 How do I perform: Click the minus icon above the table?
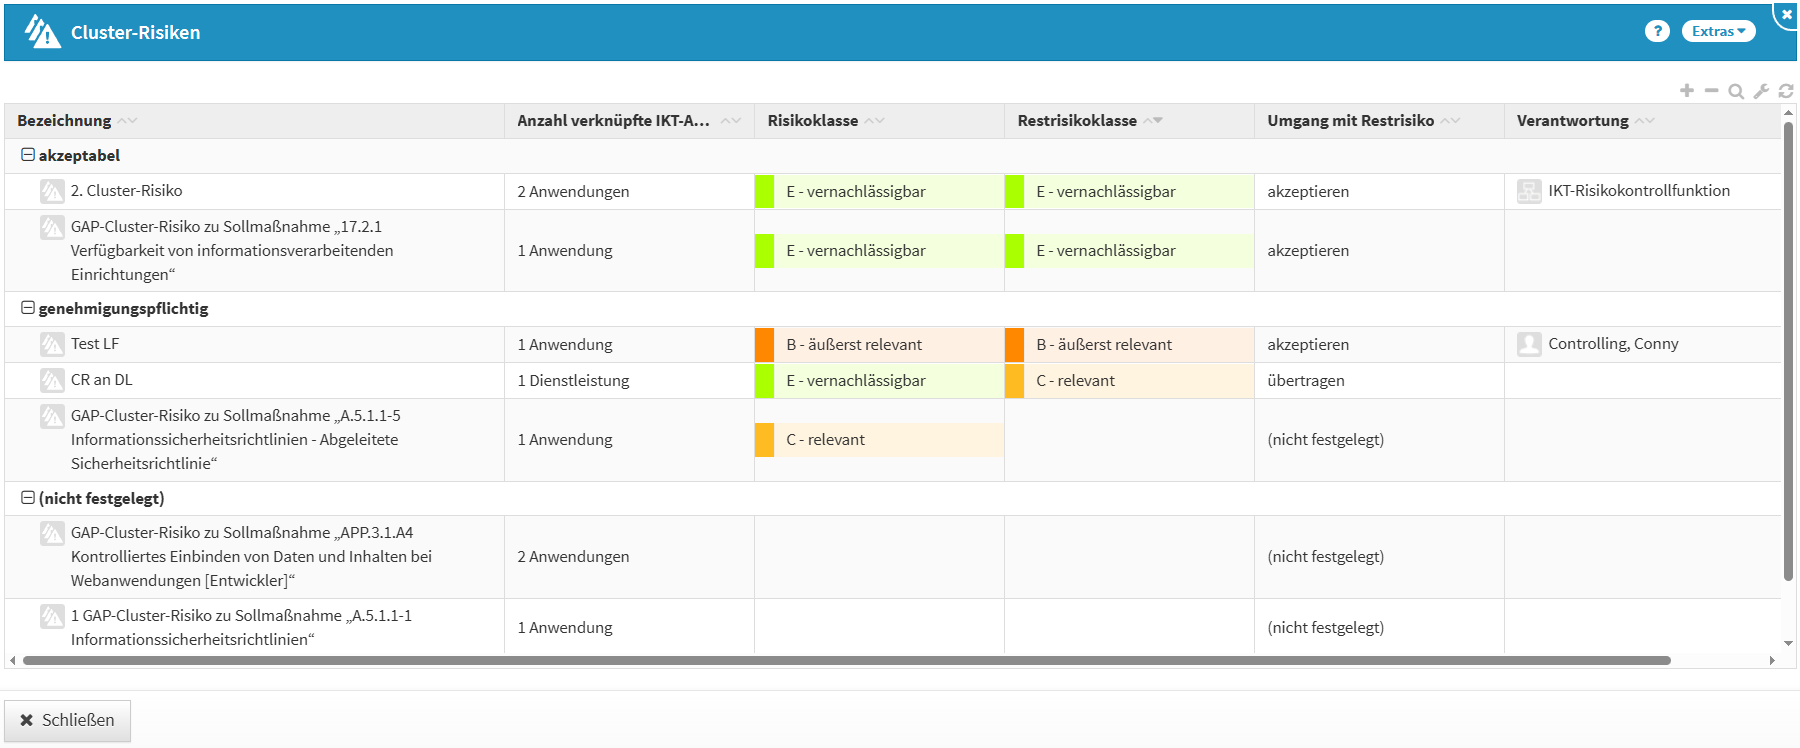click(1712, 91)
